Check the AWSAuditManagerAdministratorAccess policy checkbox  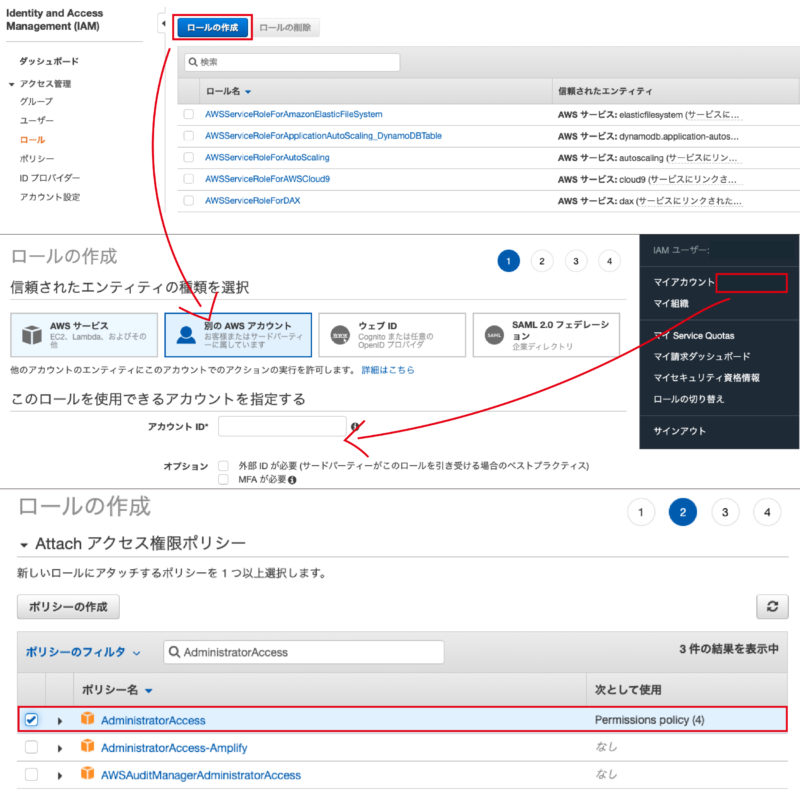32,774
